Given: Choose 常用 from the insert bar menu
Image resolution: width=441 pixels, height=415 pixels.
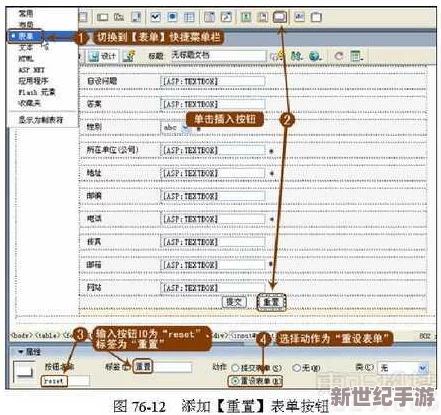Looking at the screenshot, I should [x=26, y=13].
